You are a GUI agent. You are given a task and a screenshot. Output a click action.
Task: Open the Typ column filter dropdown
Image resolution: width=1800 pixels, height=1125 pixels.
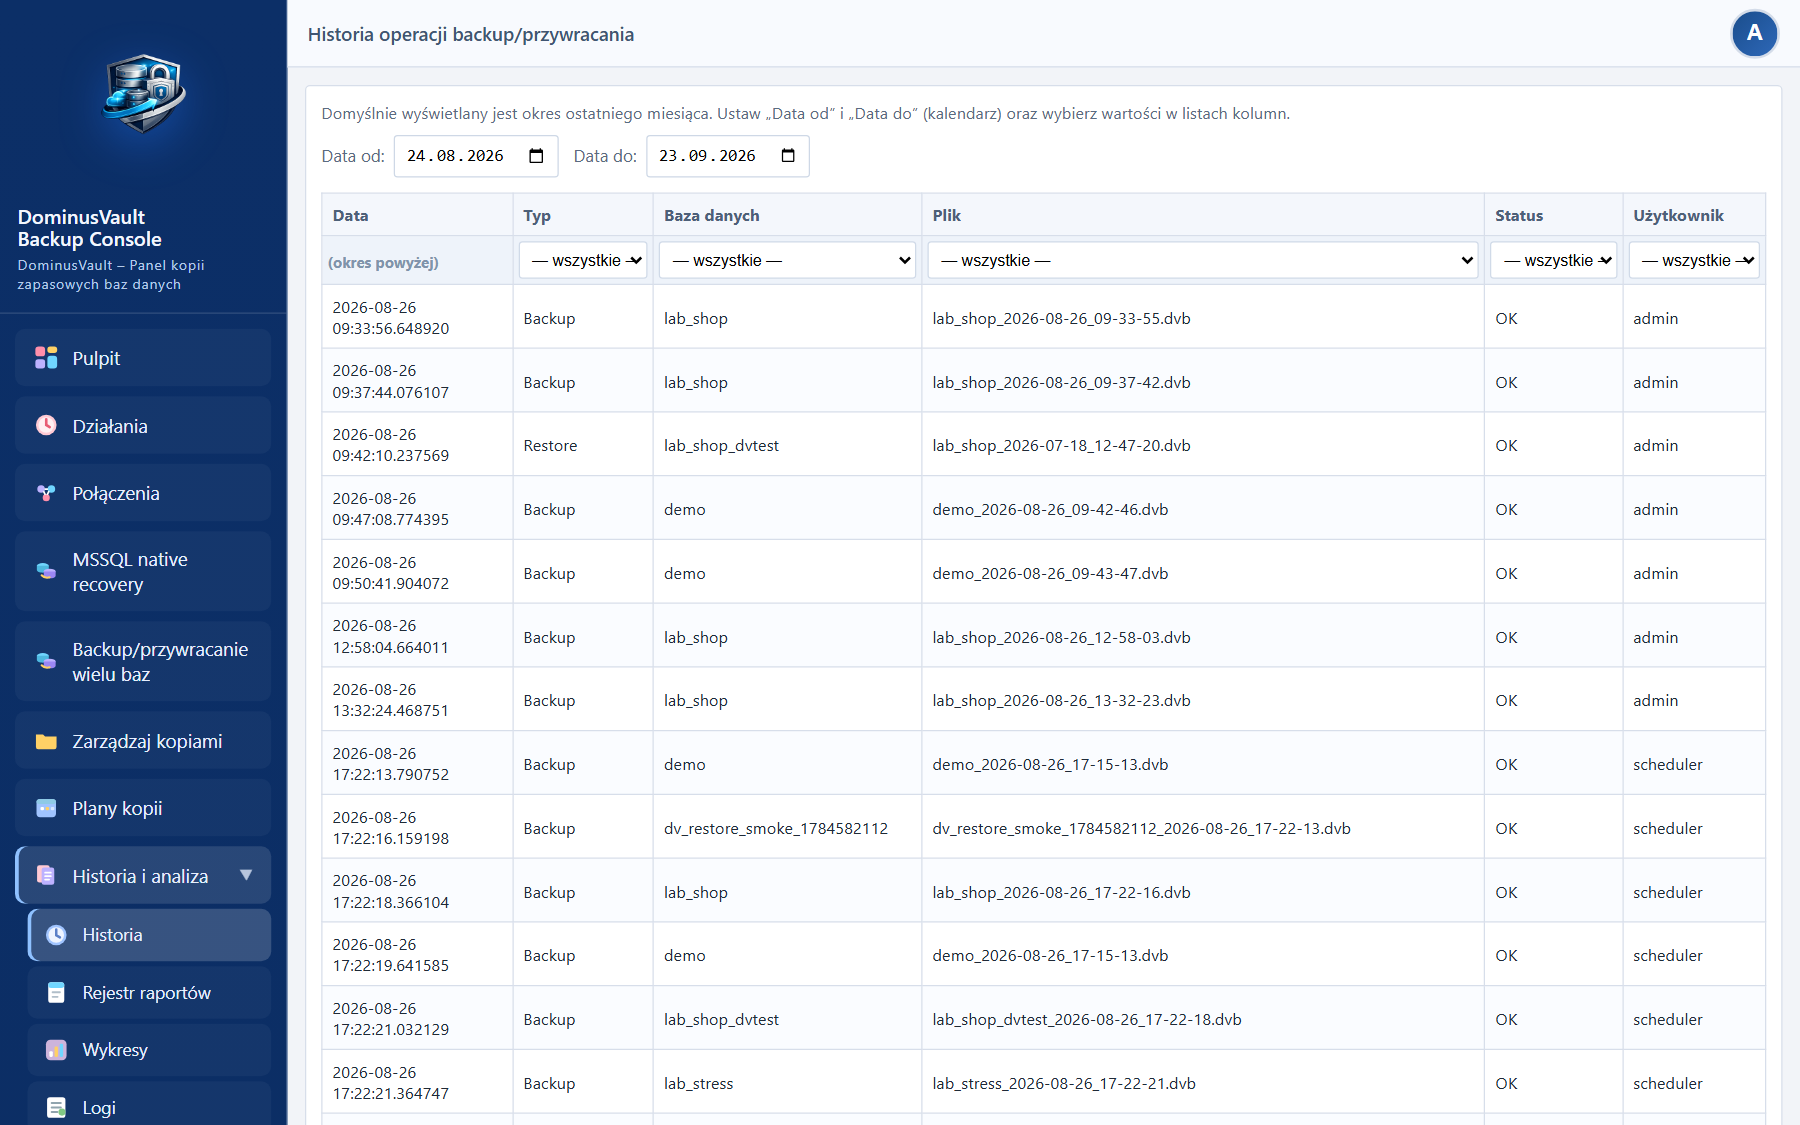pos(583,260)
